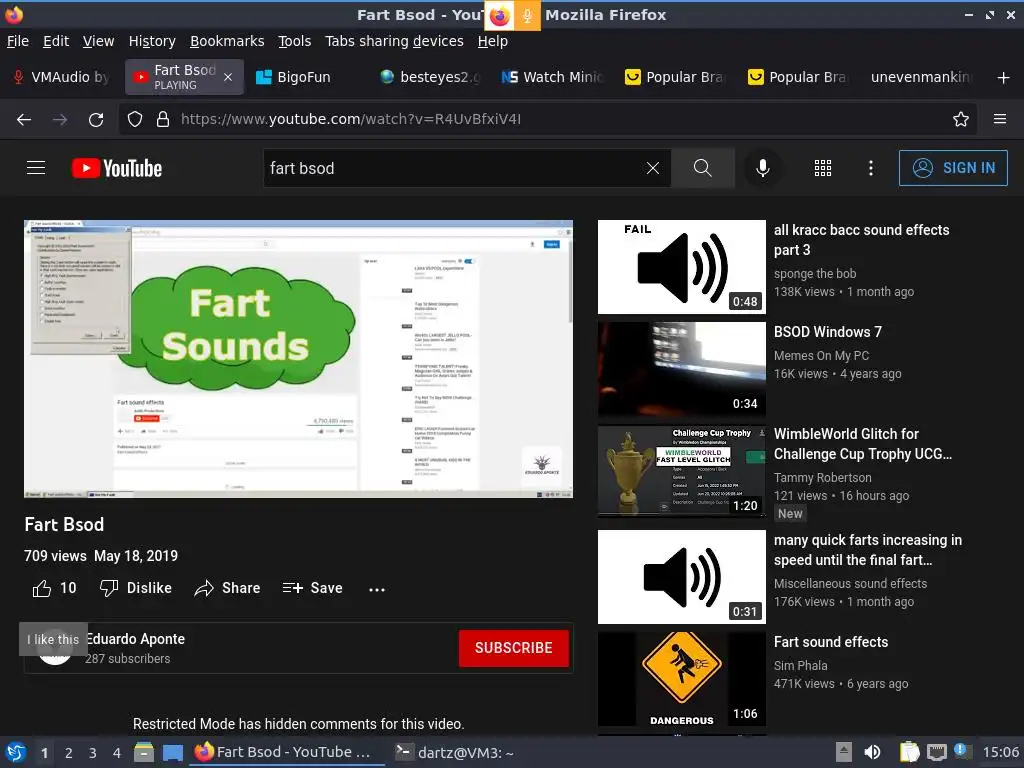Click the taskbar clock 15:06

click(1000, 752)
